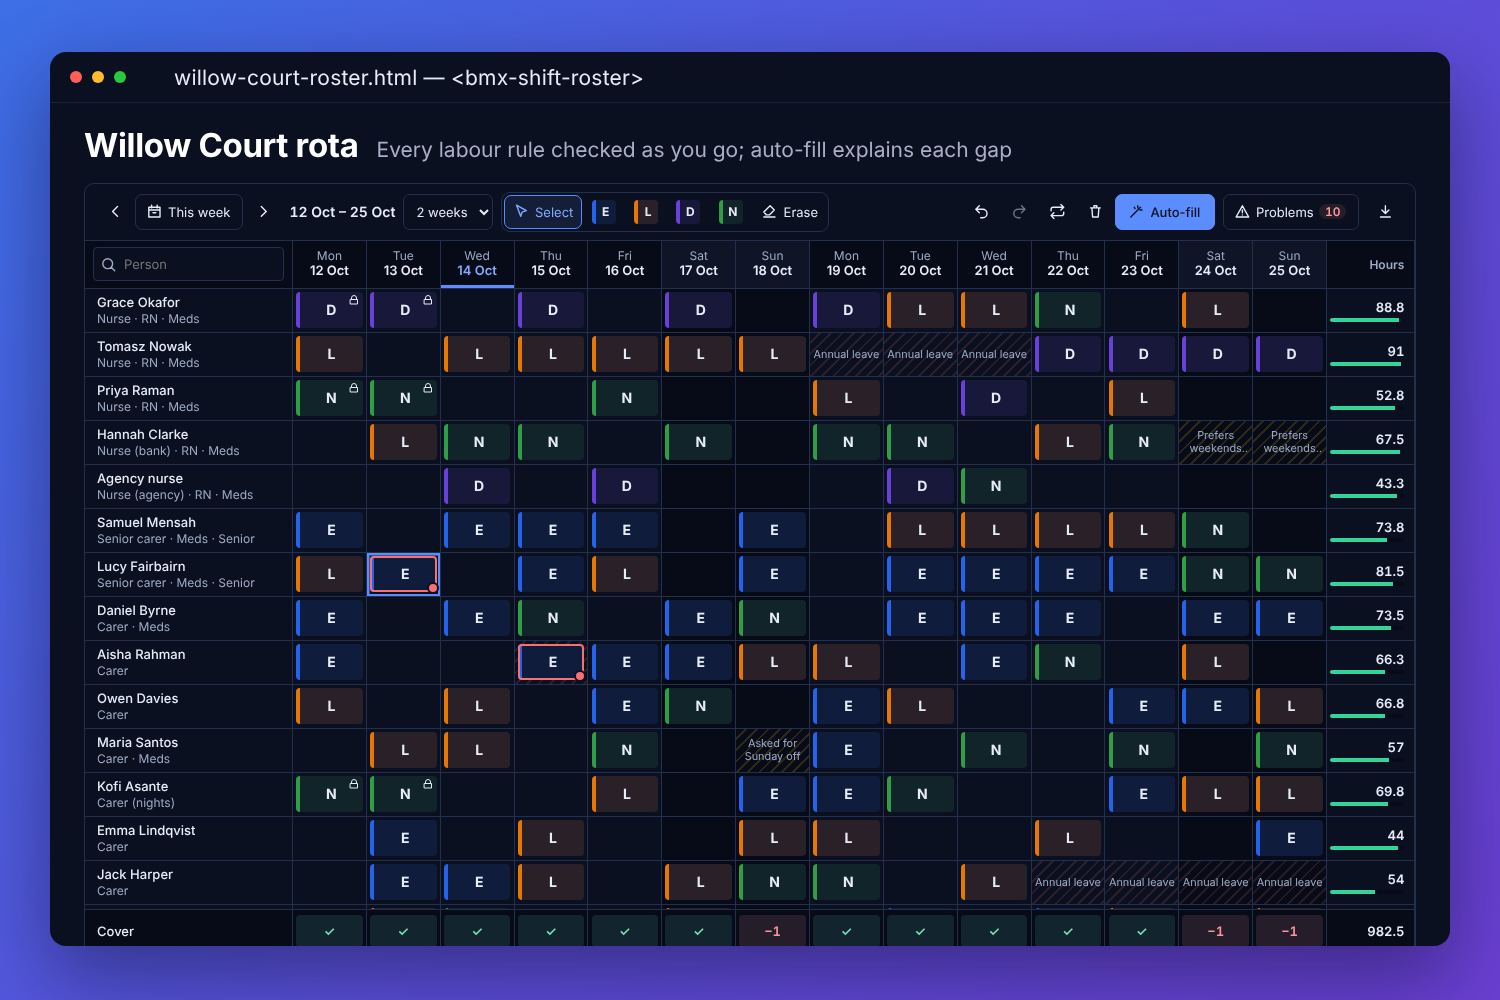Click Hannah Clarke's 'Prefers weekends' note on Sat 24 Oct
This screenshot has width=1500, height=1000.
coord(1216,442)
